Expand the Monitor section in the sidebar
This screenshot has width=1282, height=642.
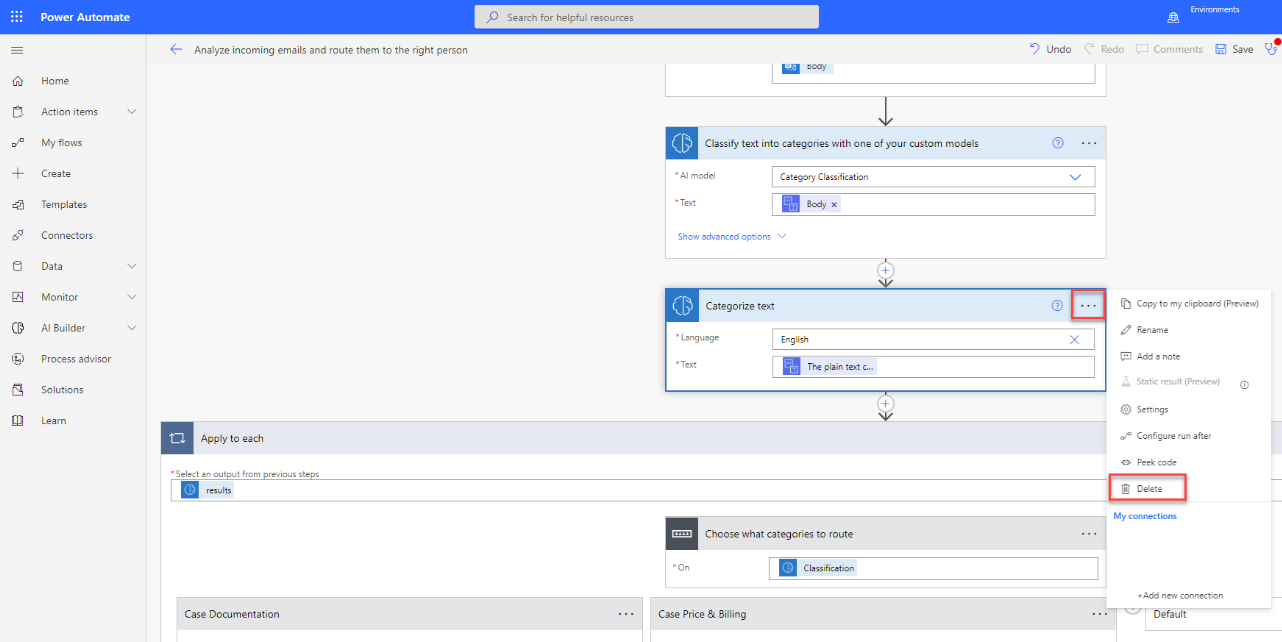pos(131,296)
